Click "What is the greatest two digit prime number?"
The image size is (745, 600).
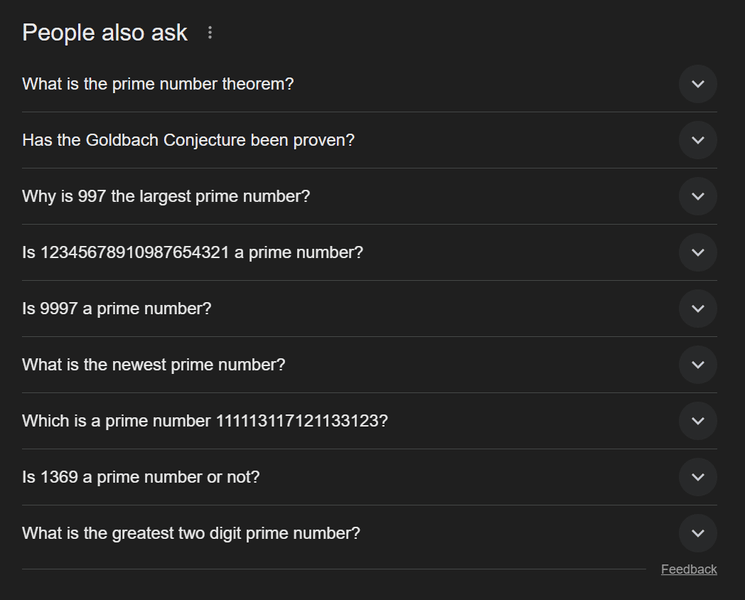tap(191, 533)
